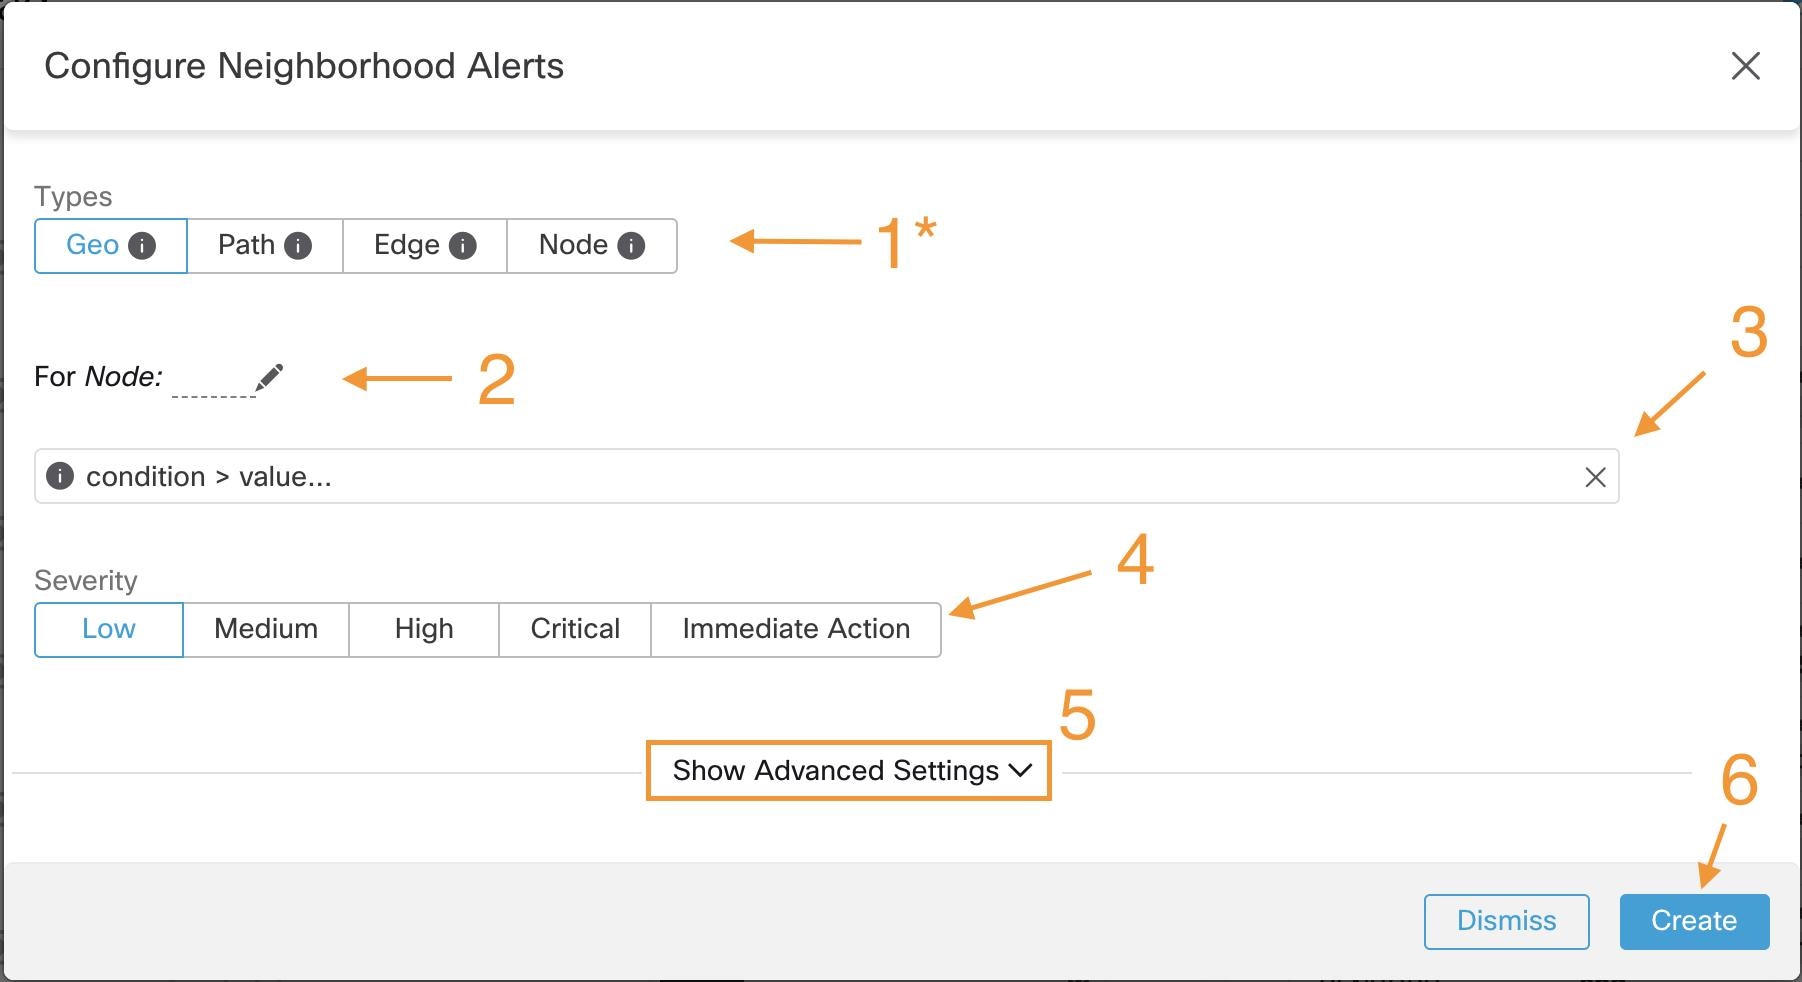This screenshot has width=1802, height=982.
Task: Click the info icon beside Edge
Action: pos(463,246)
